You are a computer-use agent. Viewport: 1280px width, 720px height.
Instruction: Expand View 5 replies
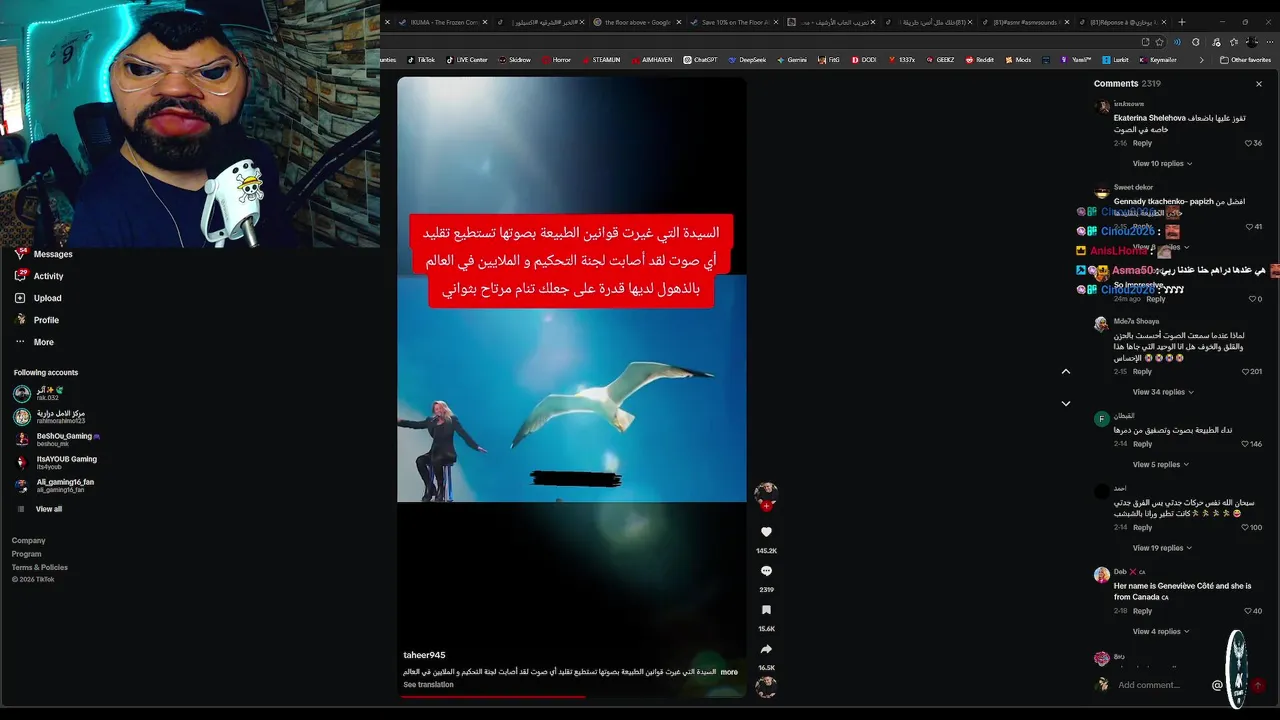pyautogui.click(x=1161, y=465)
